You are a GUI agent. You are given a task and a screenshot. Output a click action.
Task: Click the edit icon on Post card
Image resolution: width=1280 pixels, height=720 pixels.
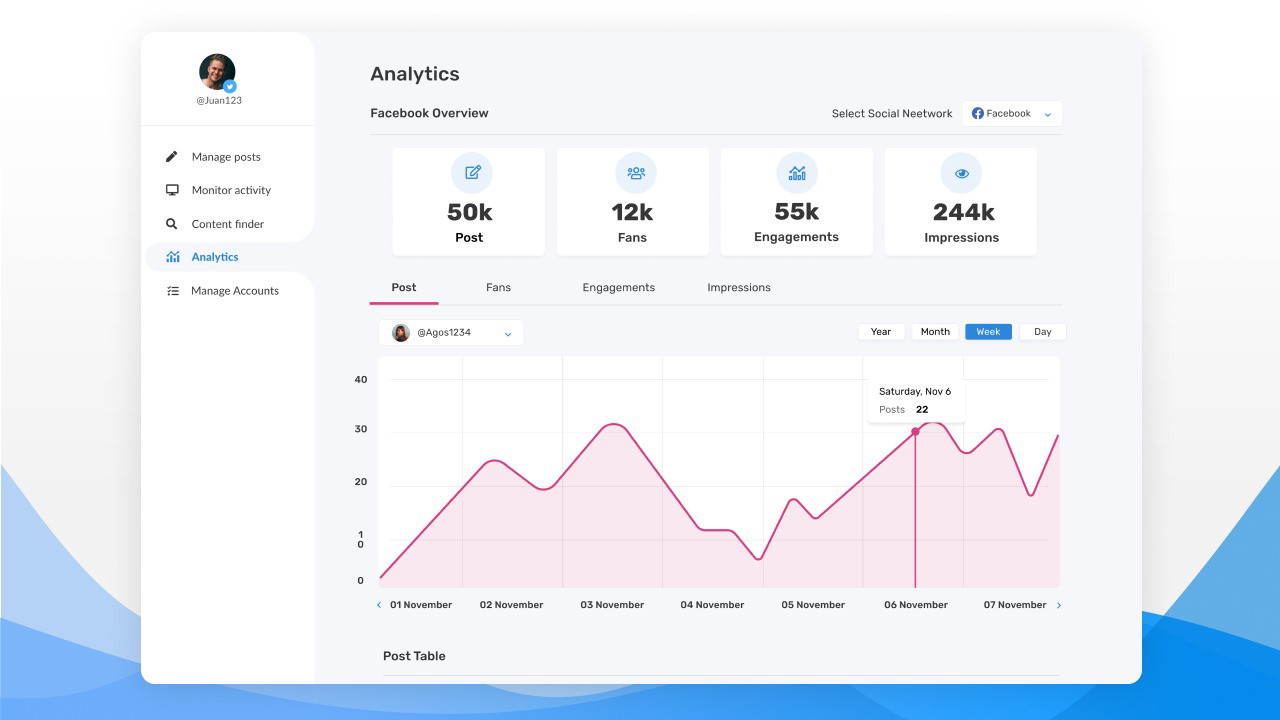coord(472,173)
